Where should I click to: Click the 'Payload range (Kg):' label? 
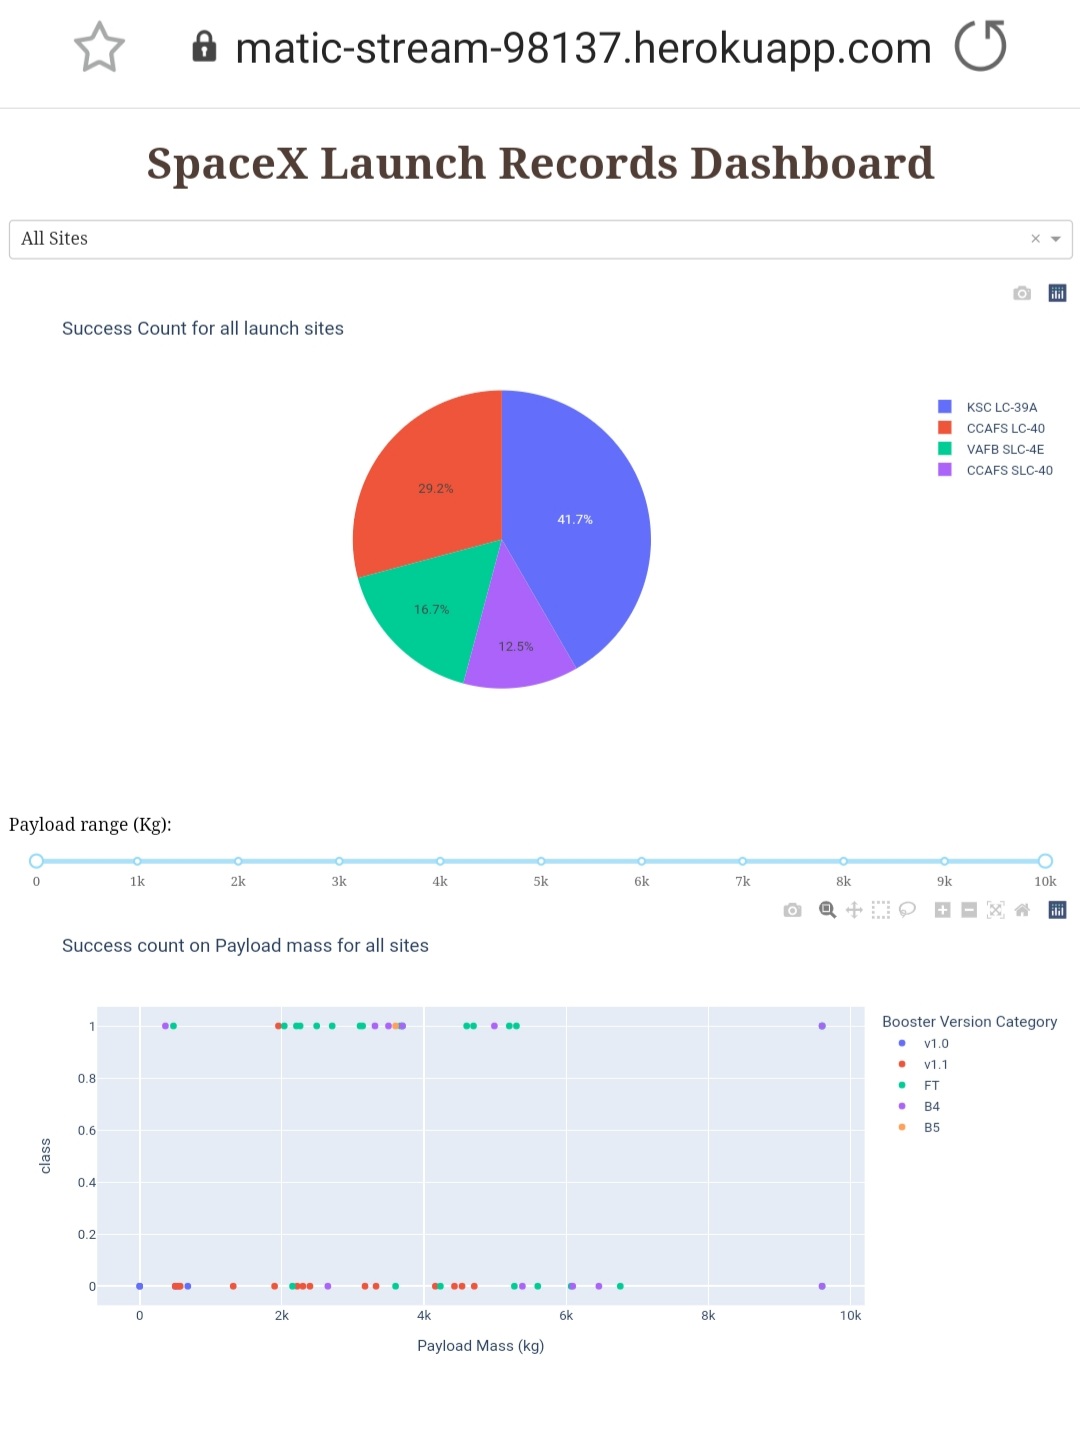click(90, 825)
